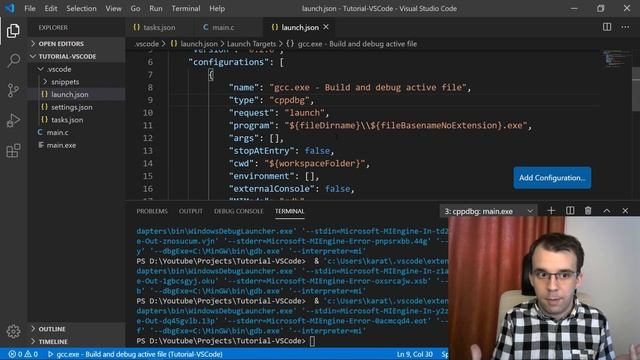Split the terminal pane
This screenshot has height=360, width=640.
570,211
